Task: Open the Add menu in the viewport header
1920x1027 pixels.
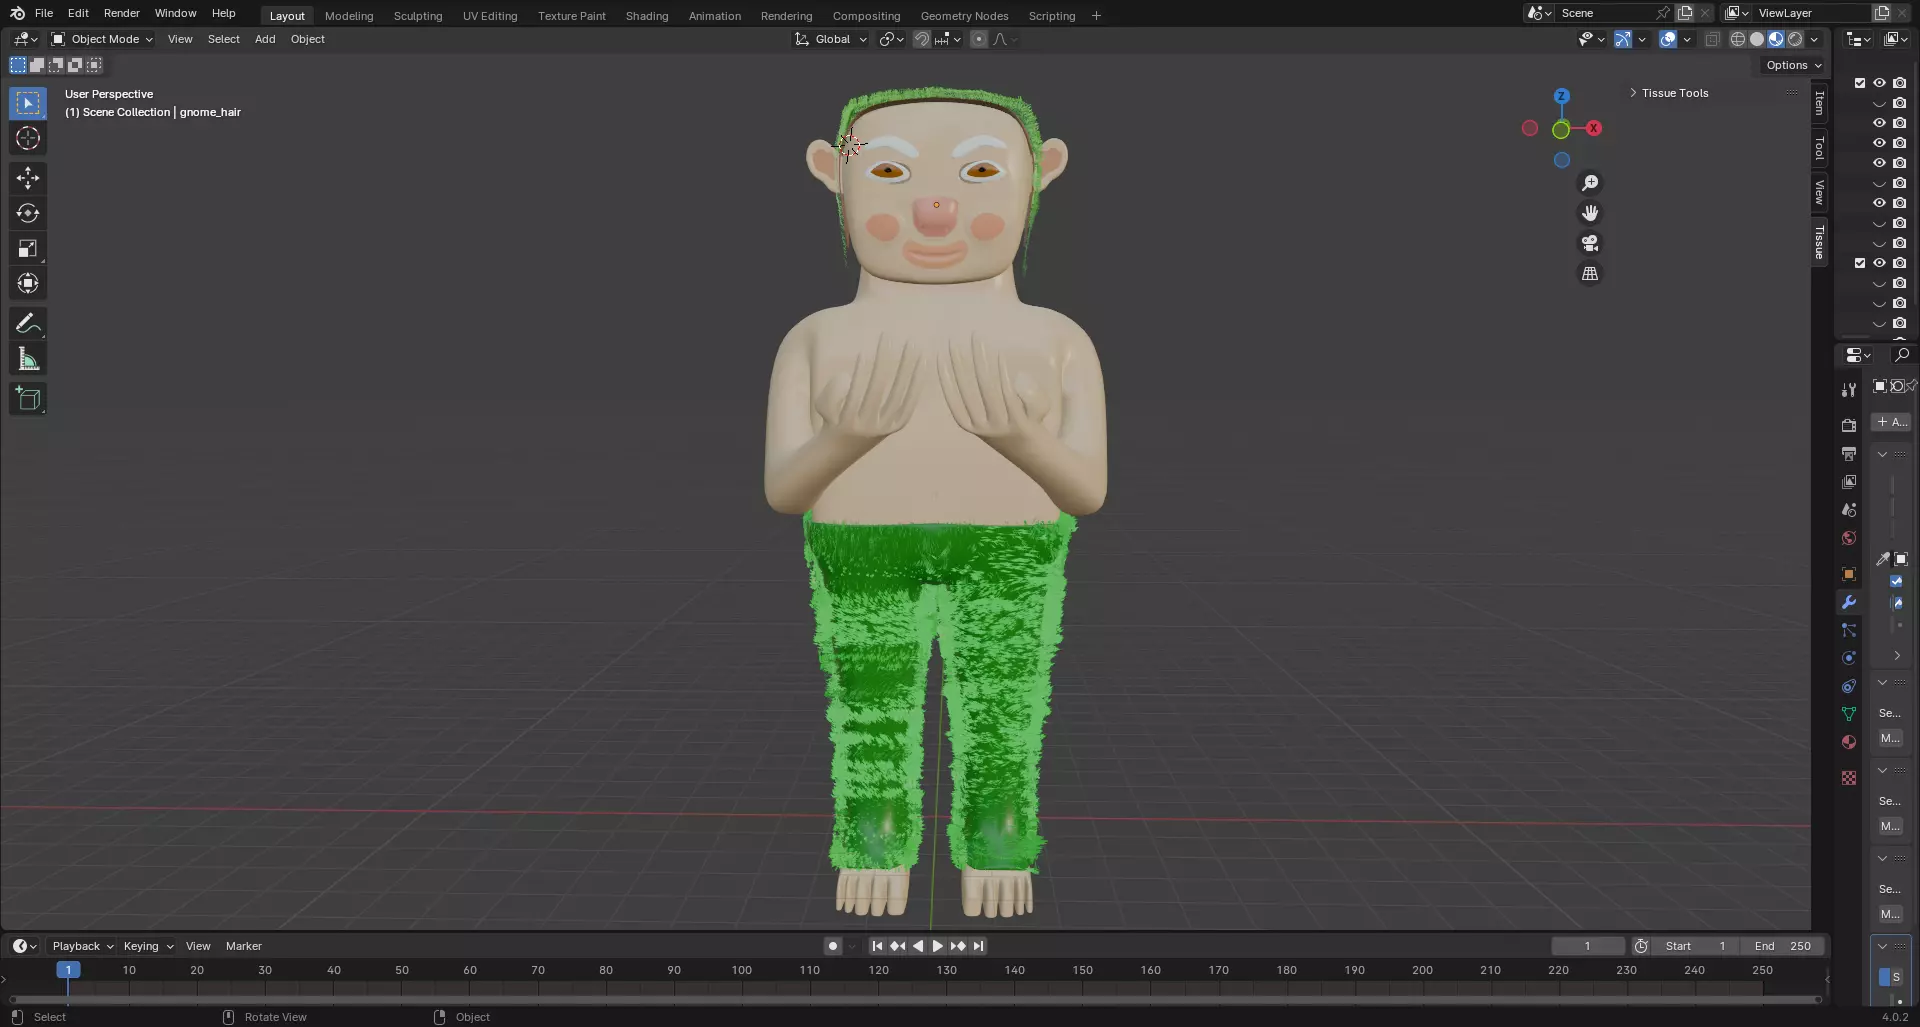Action: 264,39
